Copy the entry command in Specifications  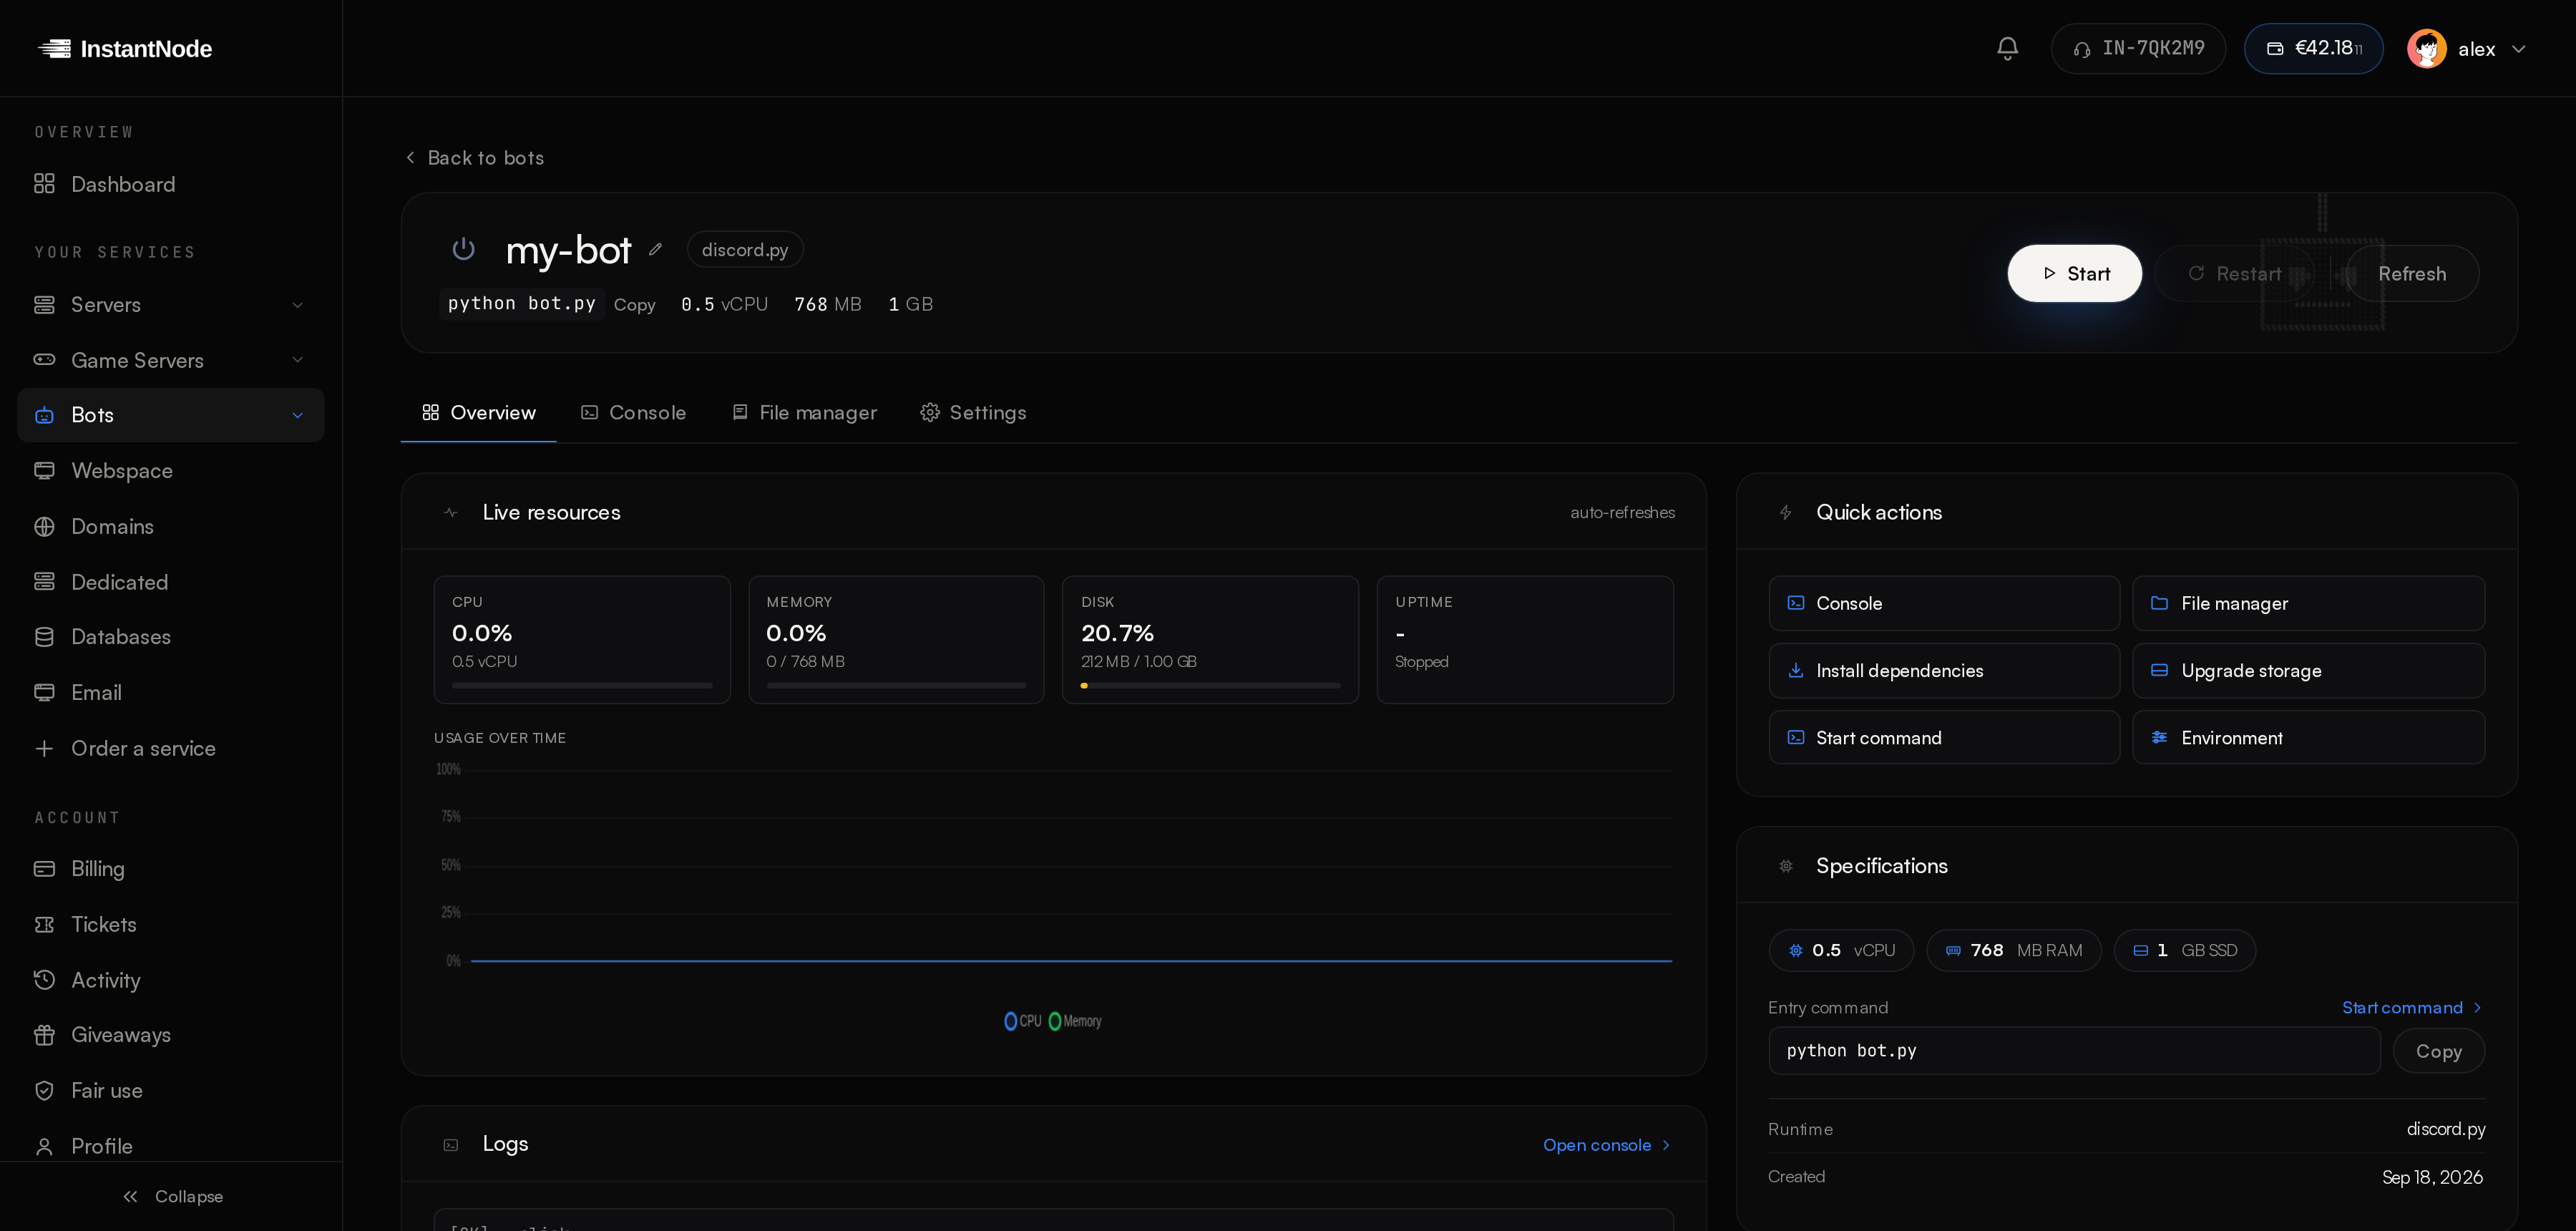[x=2438, y=1052]
